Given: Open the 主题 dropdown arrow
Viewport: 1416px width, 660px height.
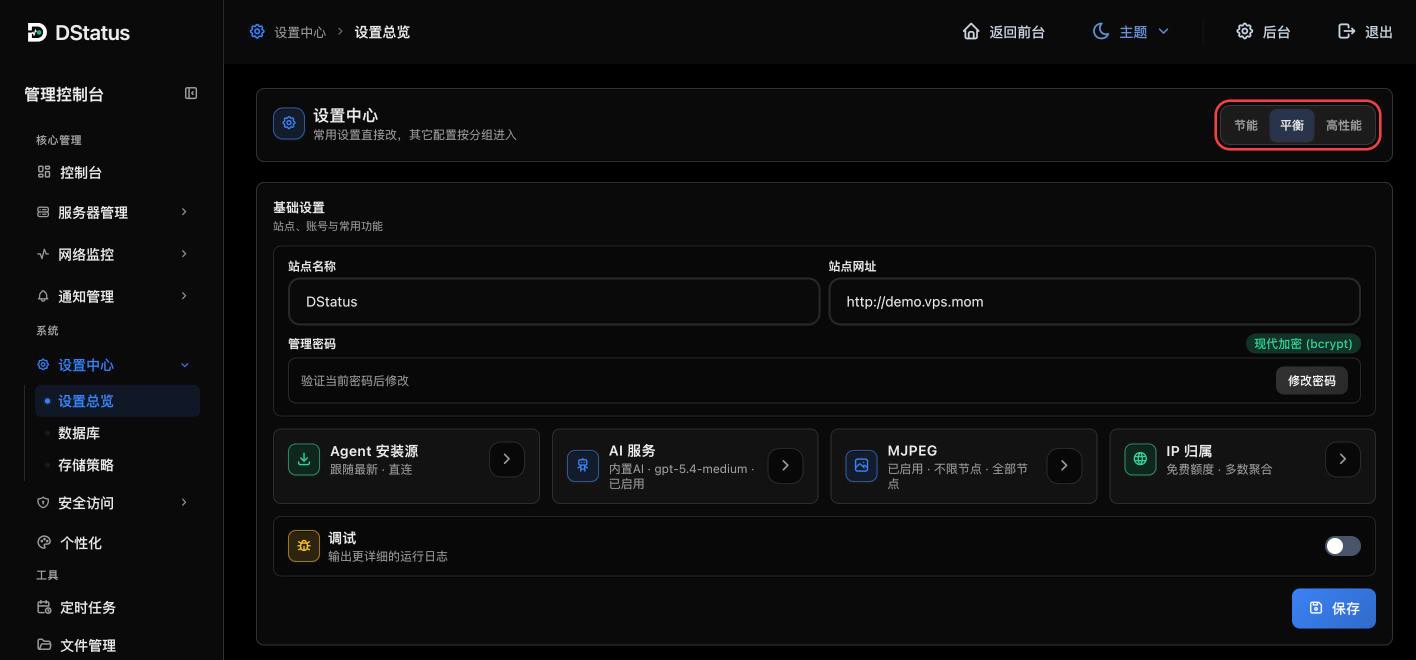Looking at the screenshot, I should point(1163,31).
